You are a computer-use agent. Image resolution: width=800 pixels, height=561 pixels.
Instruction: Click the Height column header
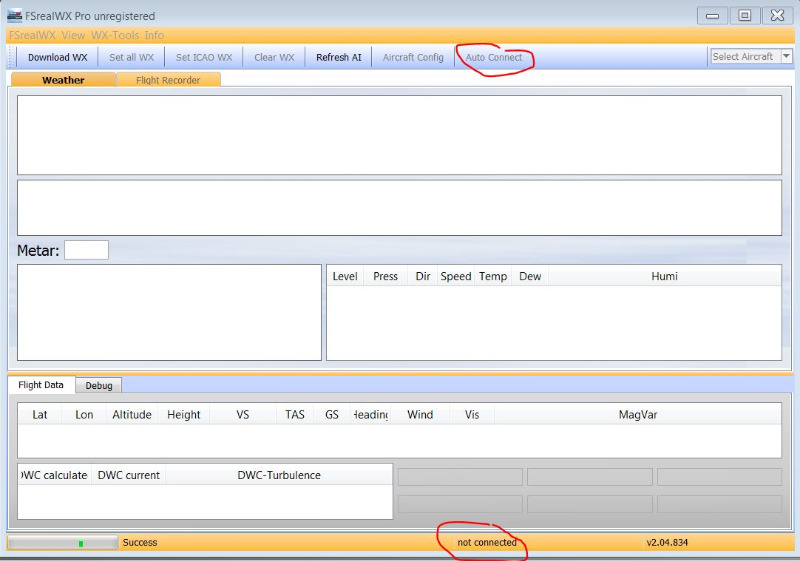click(184, 415)
